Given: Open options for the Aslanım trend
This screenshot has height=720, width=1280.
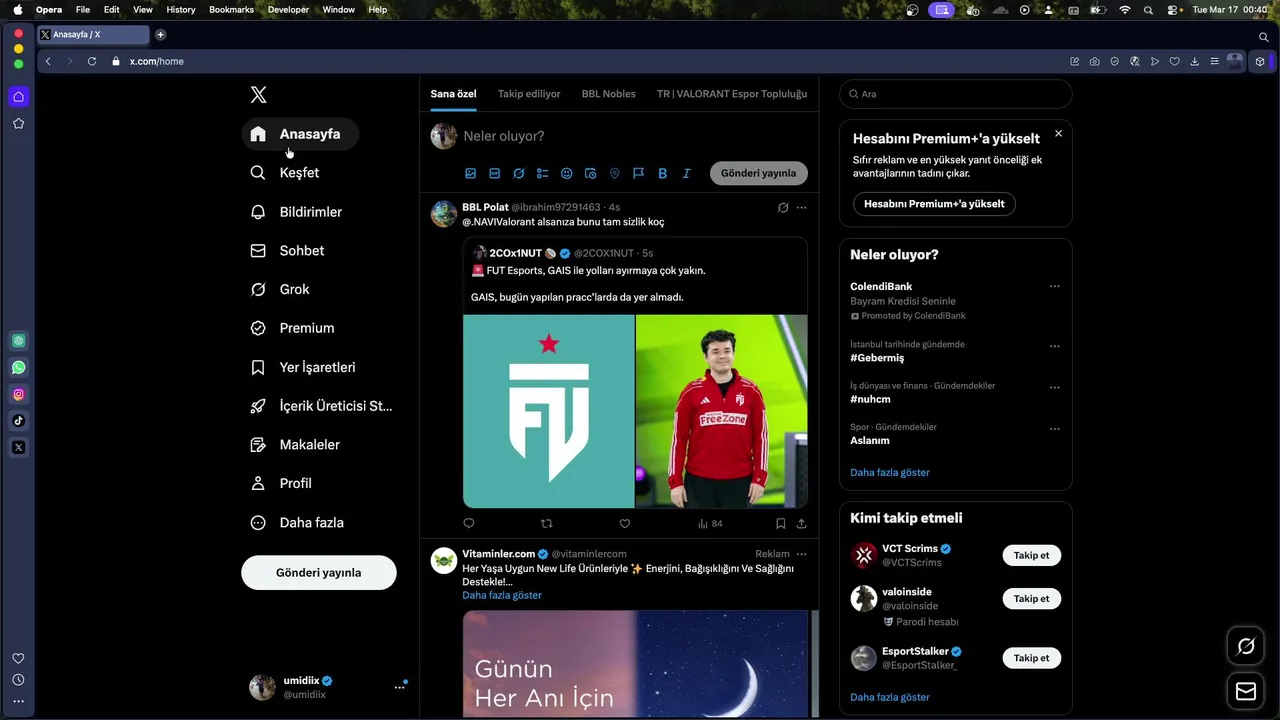Looking at the screenshot, I should tap(1054, 429).
